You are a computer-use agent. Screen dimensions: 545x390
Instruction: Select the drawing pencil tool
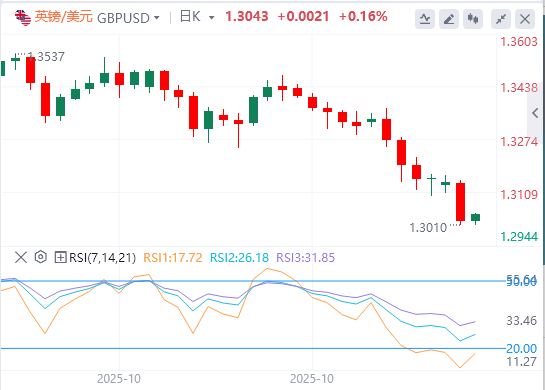[x=449, y=19]
